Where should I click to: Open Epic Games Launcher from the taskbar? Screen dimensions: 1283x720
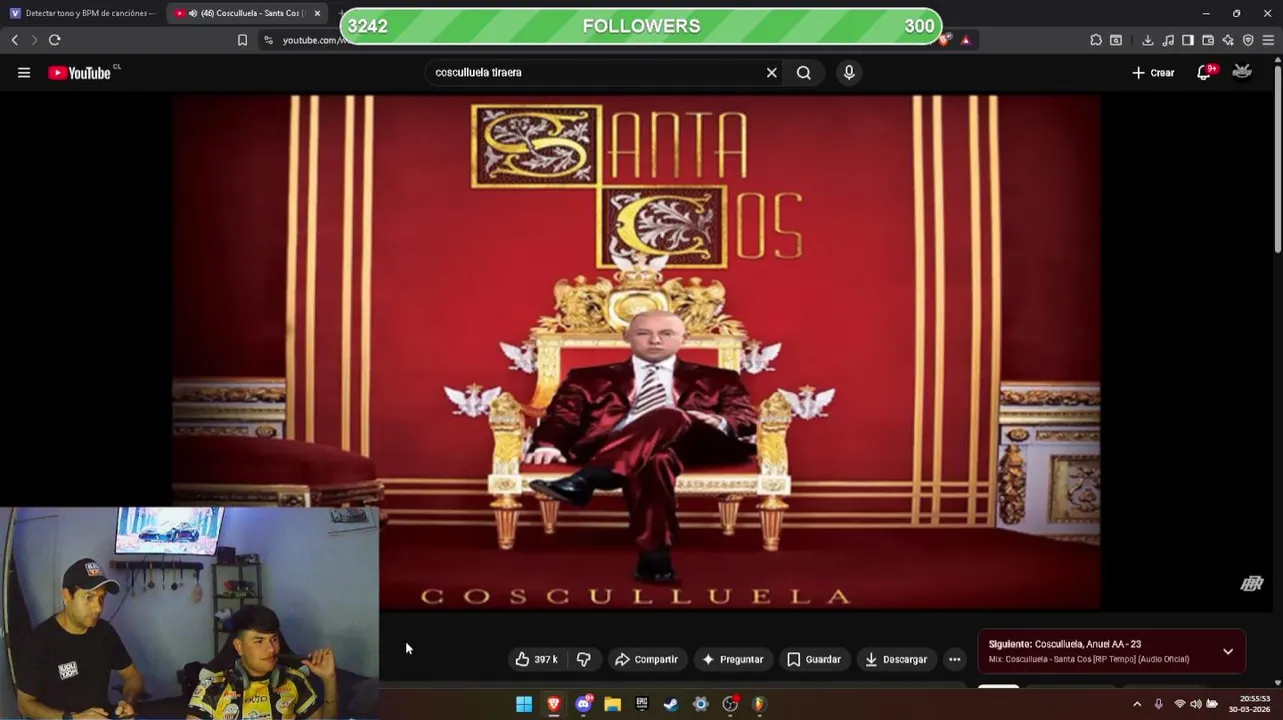coord(641,704)
